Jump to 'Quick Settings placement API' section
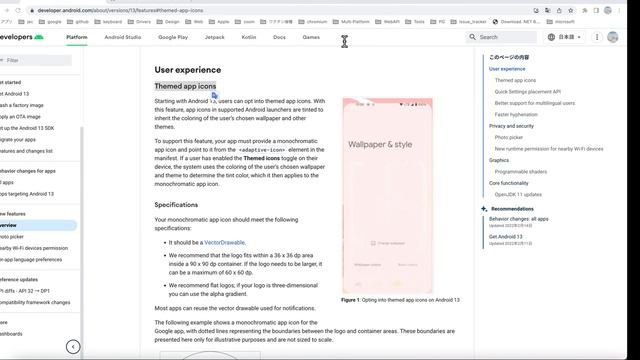640x360 pixels. (x=527, y=92)
